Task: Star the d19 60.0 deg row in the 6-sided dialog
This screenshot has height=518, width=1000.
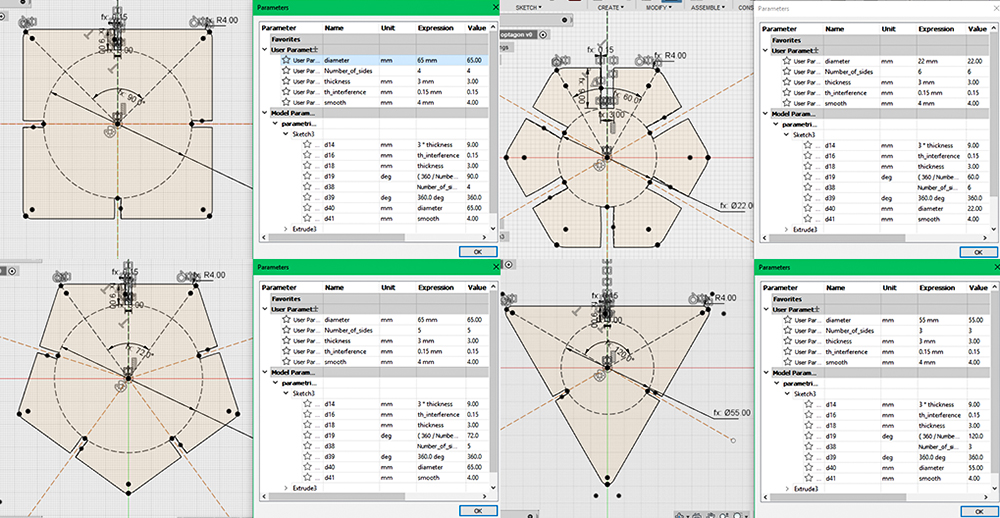Action: click(x=807, y=177)
